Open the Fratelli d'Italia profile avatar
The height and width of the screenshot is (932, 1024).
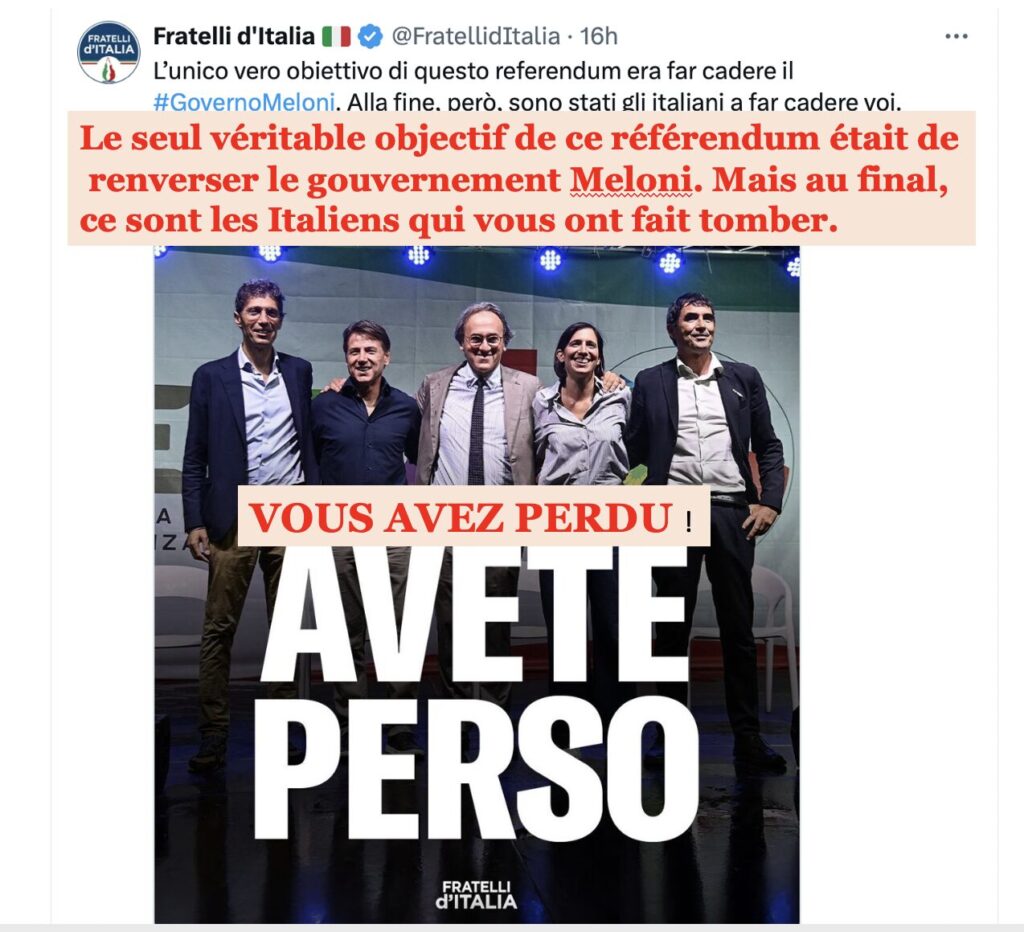pos(108,52)
